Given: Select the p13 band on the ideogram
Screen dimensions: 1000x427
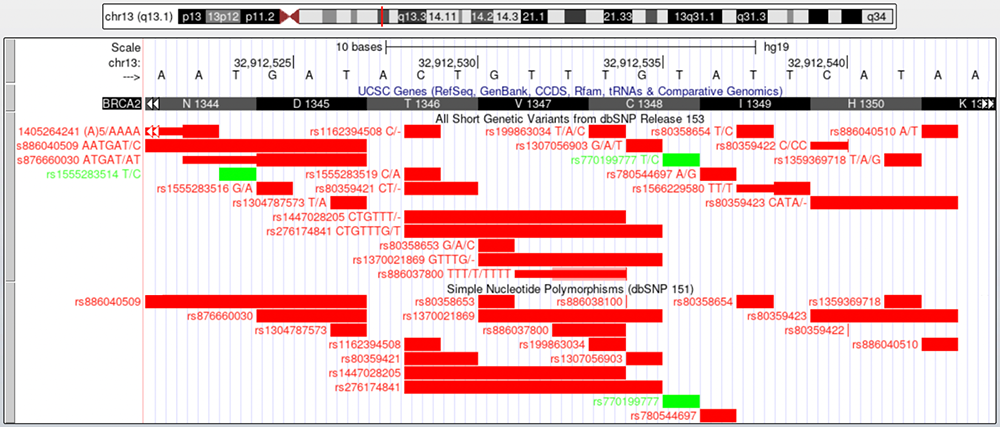Looking at the screenshot, I should [191, 17].
